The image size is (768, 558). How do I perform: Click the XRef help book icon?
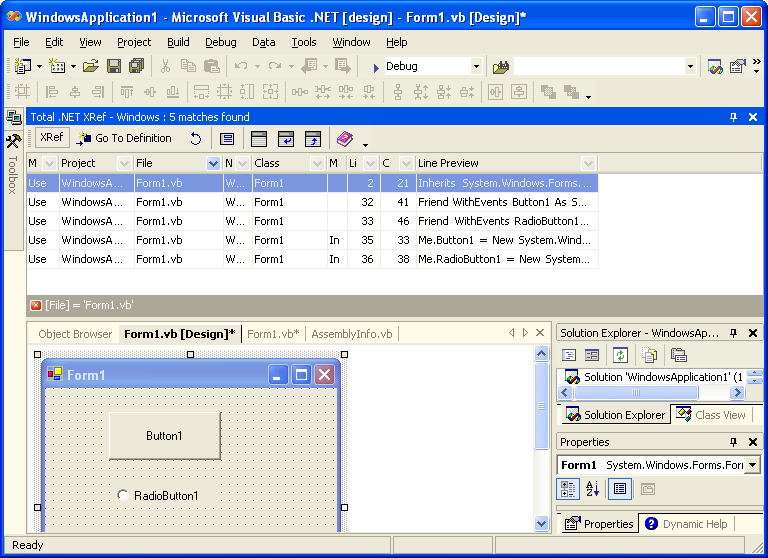pos(345,139)
